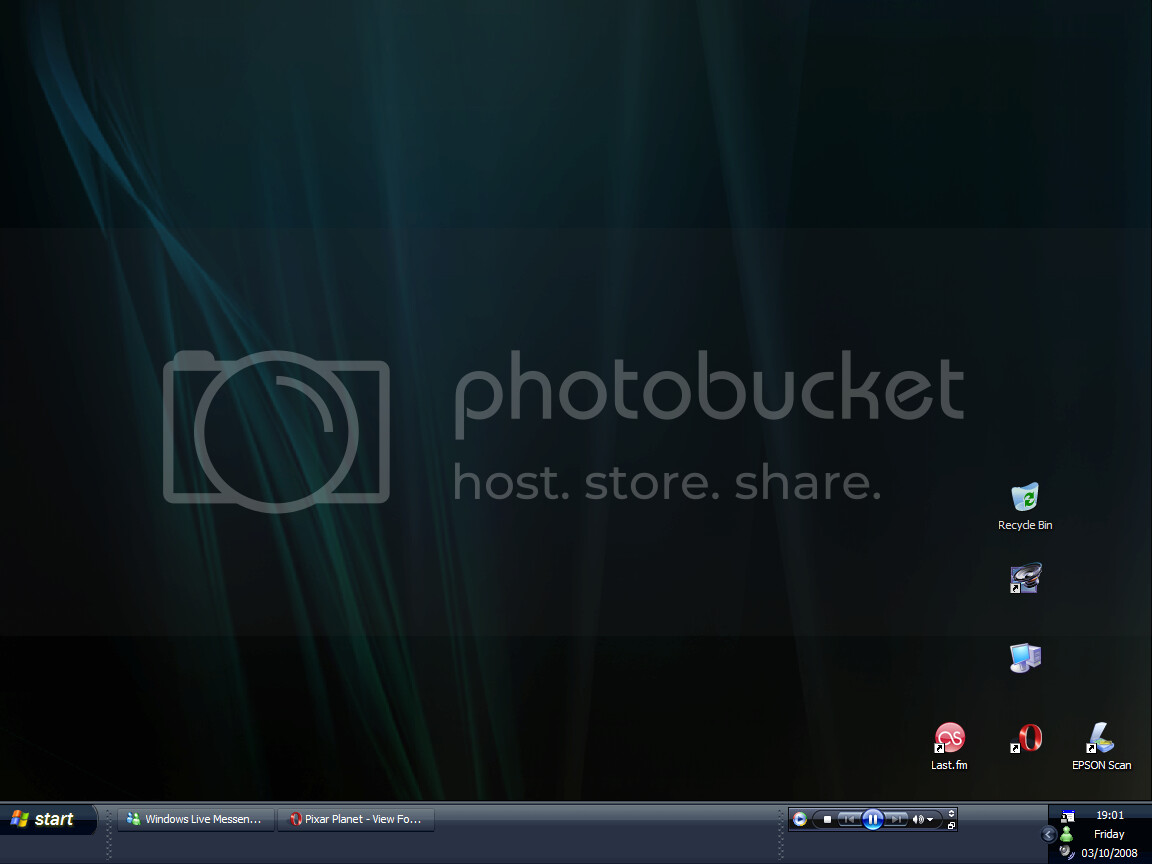
Task: Switch to the Pixar Planet Opera window
Action: coord(356,819)
